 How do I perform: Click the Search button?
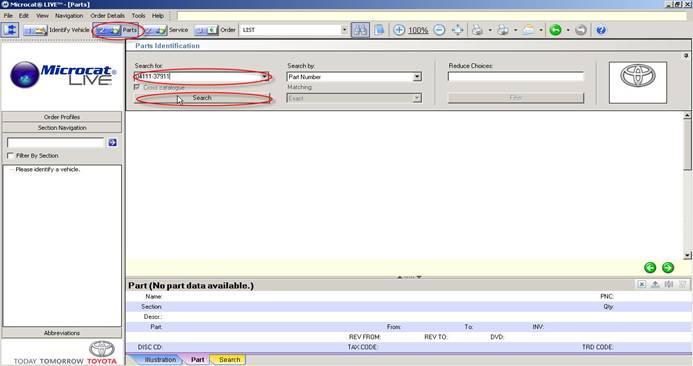click(202, 98)
